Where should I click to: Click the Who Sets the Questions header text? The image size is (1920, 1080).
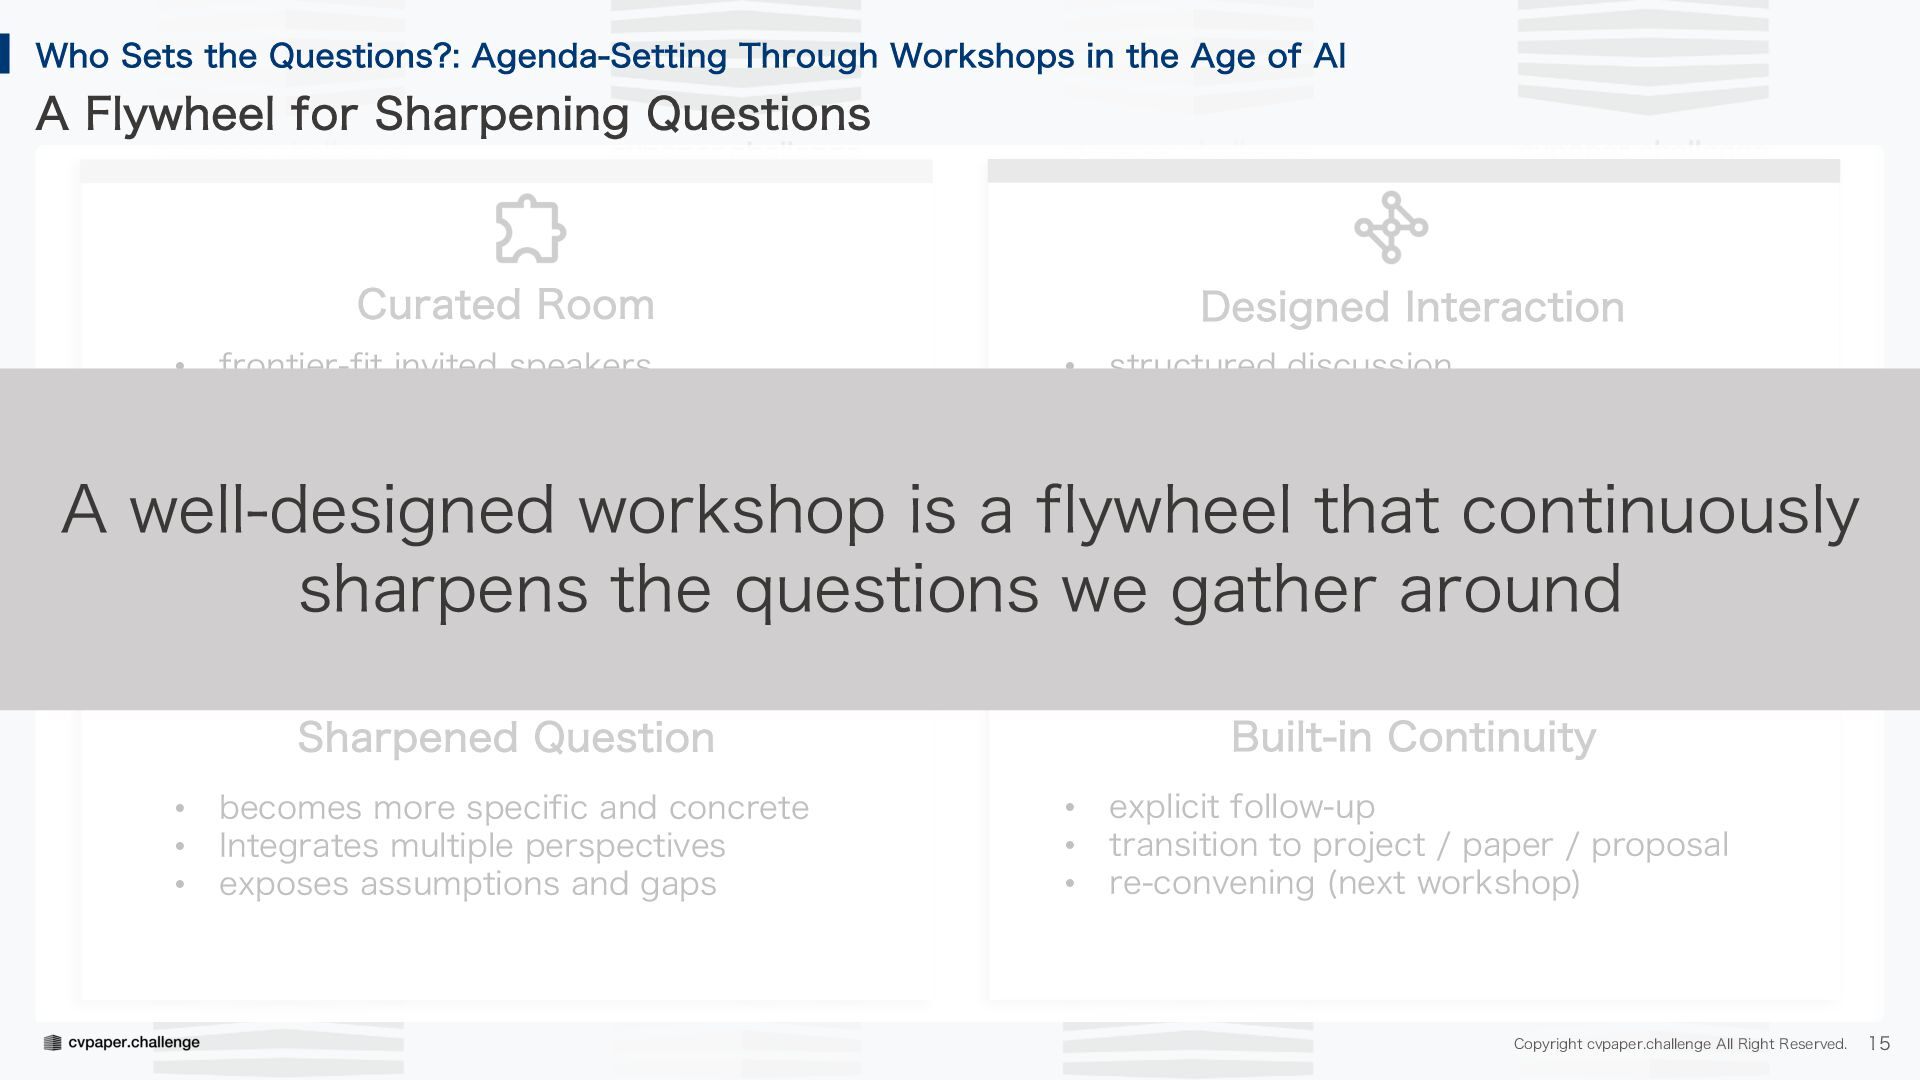coord(691,56)
